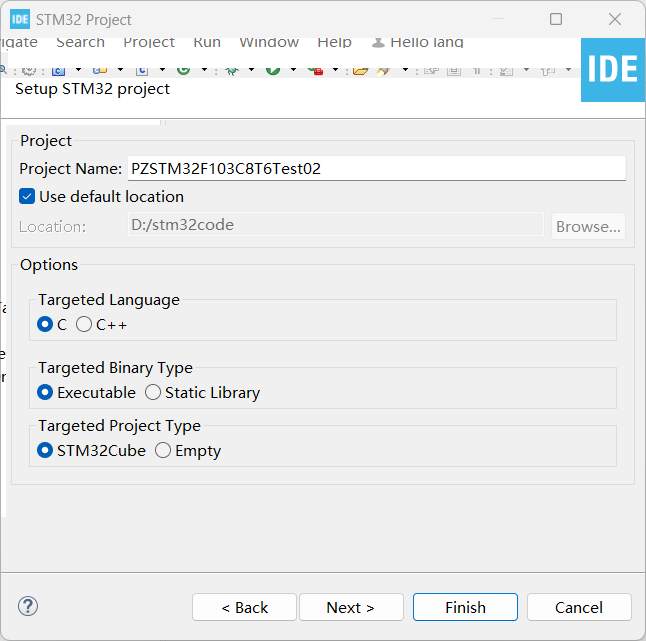Open the dialog help question-mark icon
The height and width of the screenshot is (641, 646).
(x=28, y=606)
